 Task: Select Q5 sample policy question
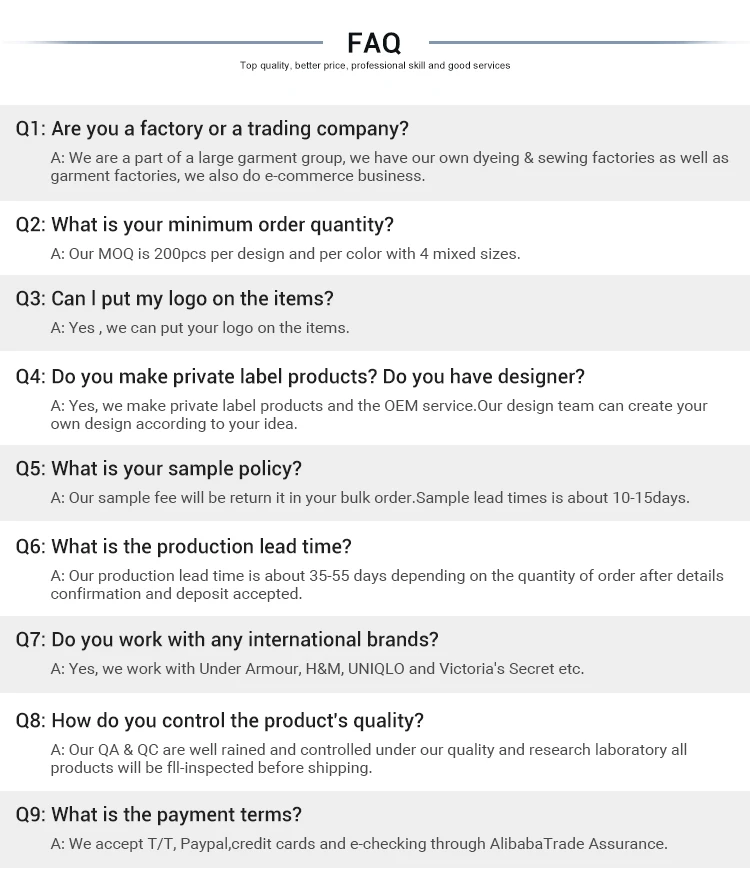click(x=159, y=469)
